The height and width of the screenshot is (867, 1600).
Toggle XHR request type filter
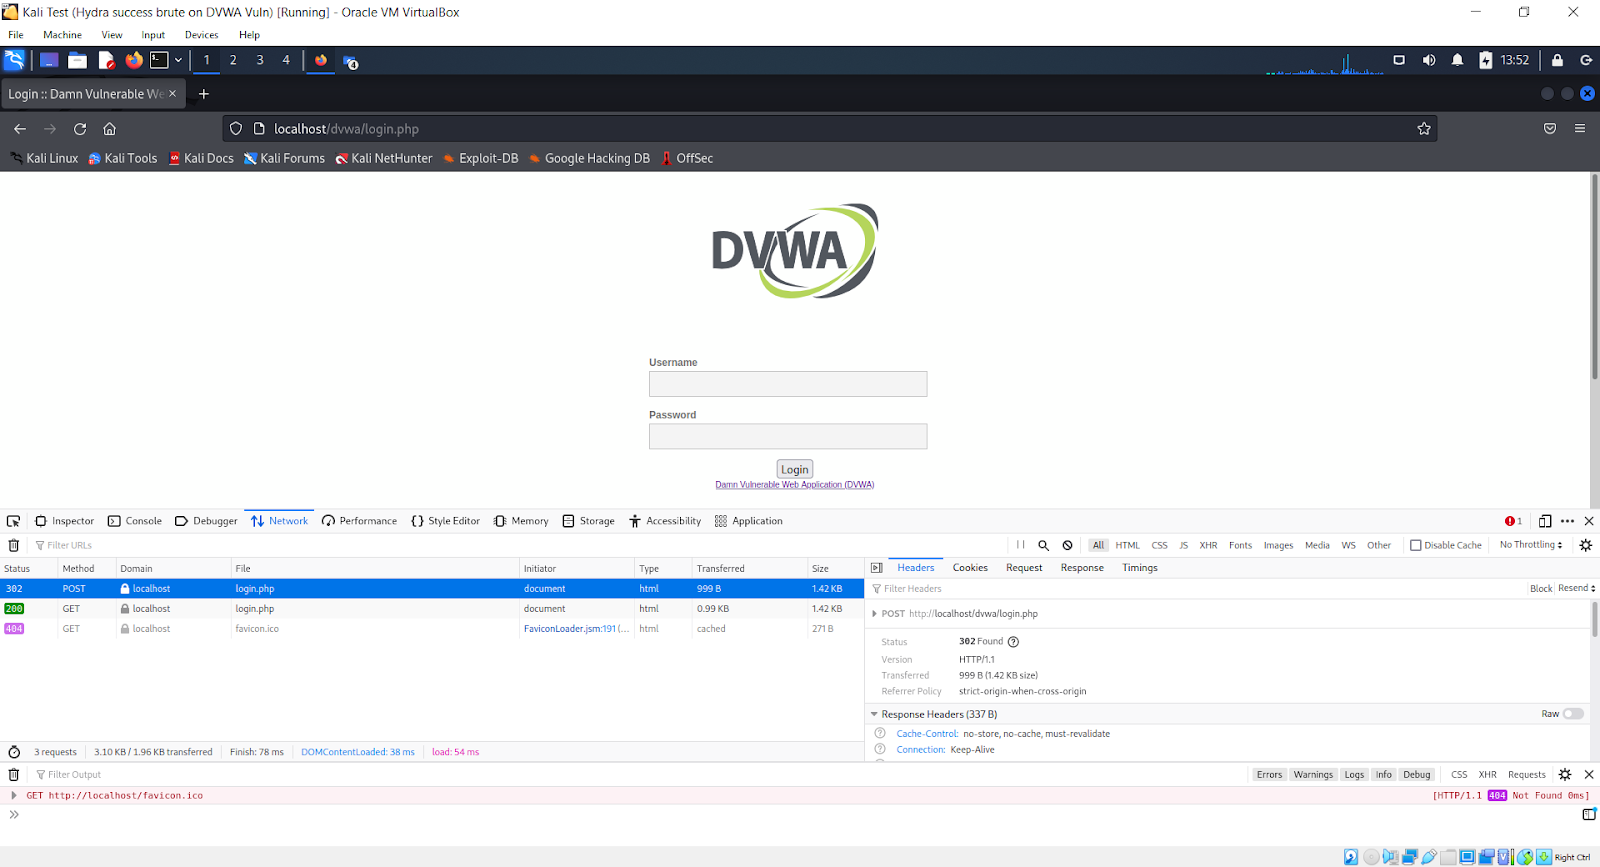point(1208,545)
